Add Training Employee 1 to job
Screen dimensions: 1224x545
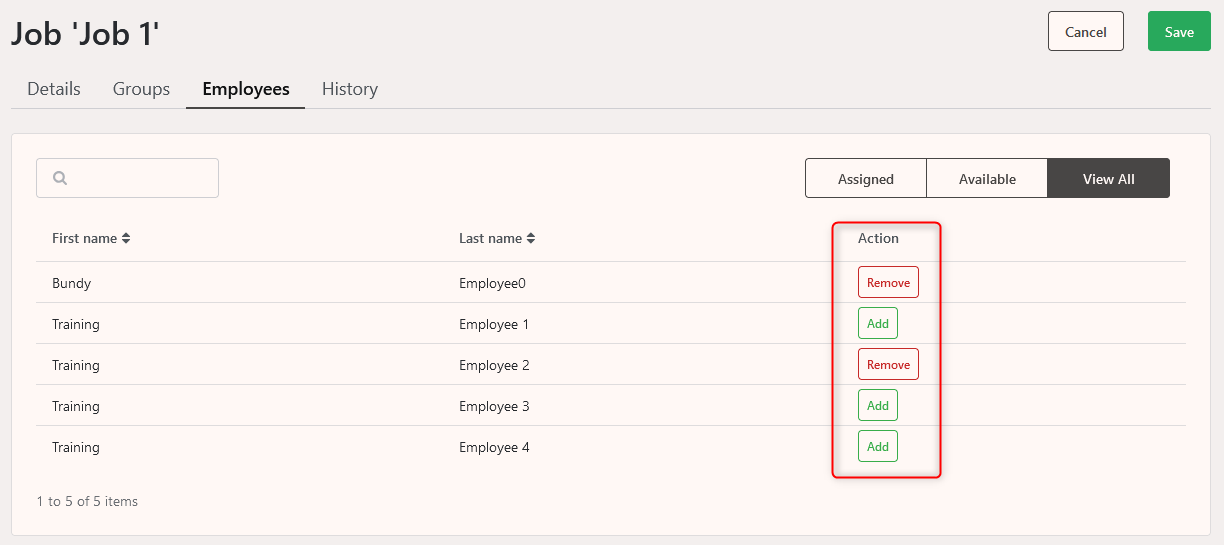pyautogui.click(x=878, y=324)
